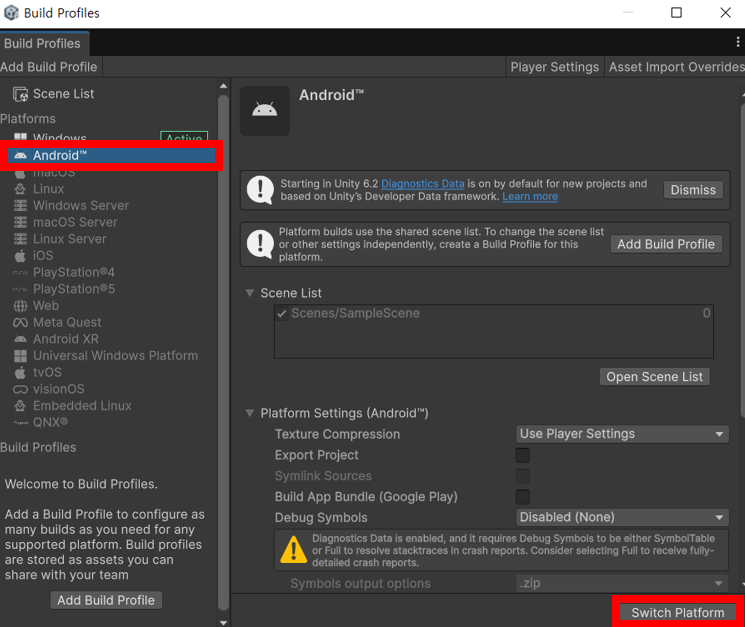Select Scenes/SampleScene entry in scene list
745x627 pixels.
click(494, 314)
